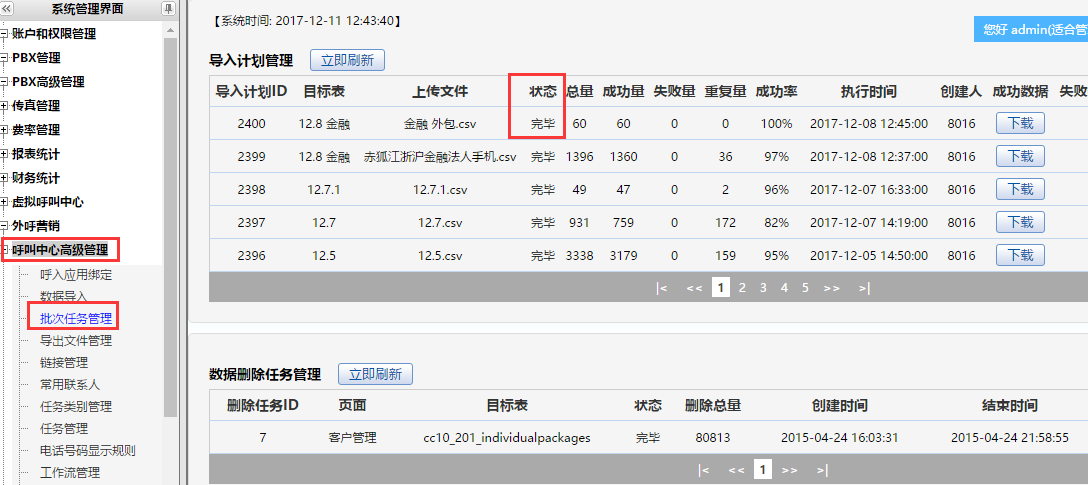This screenshot has height=485, width=1088.
Task: Go to first page of import plans
Action: (661, 288)
